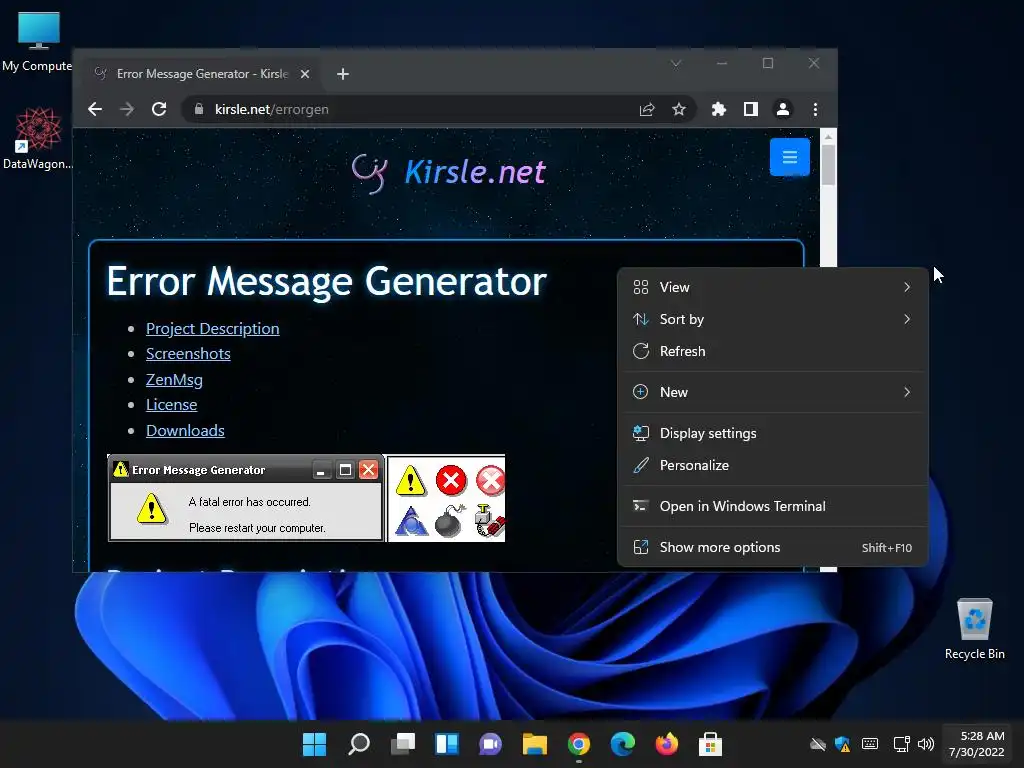Open the ZenMsg link

pyautogui.click(x=174, y=379)
